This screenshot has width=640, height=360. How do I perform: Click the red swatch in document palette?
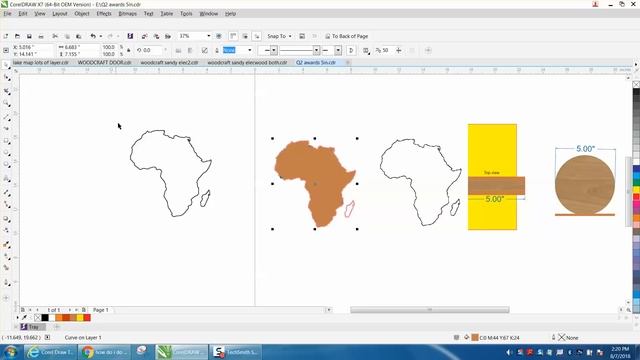87,318
